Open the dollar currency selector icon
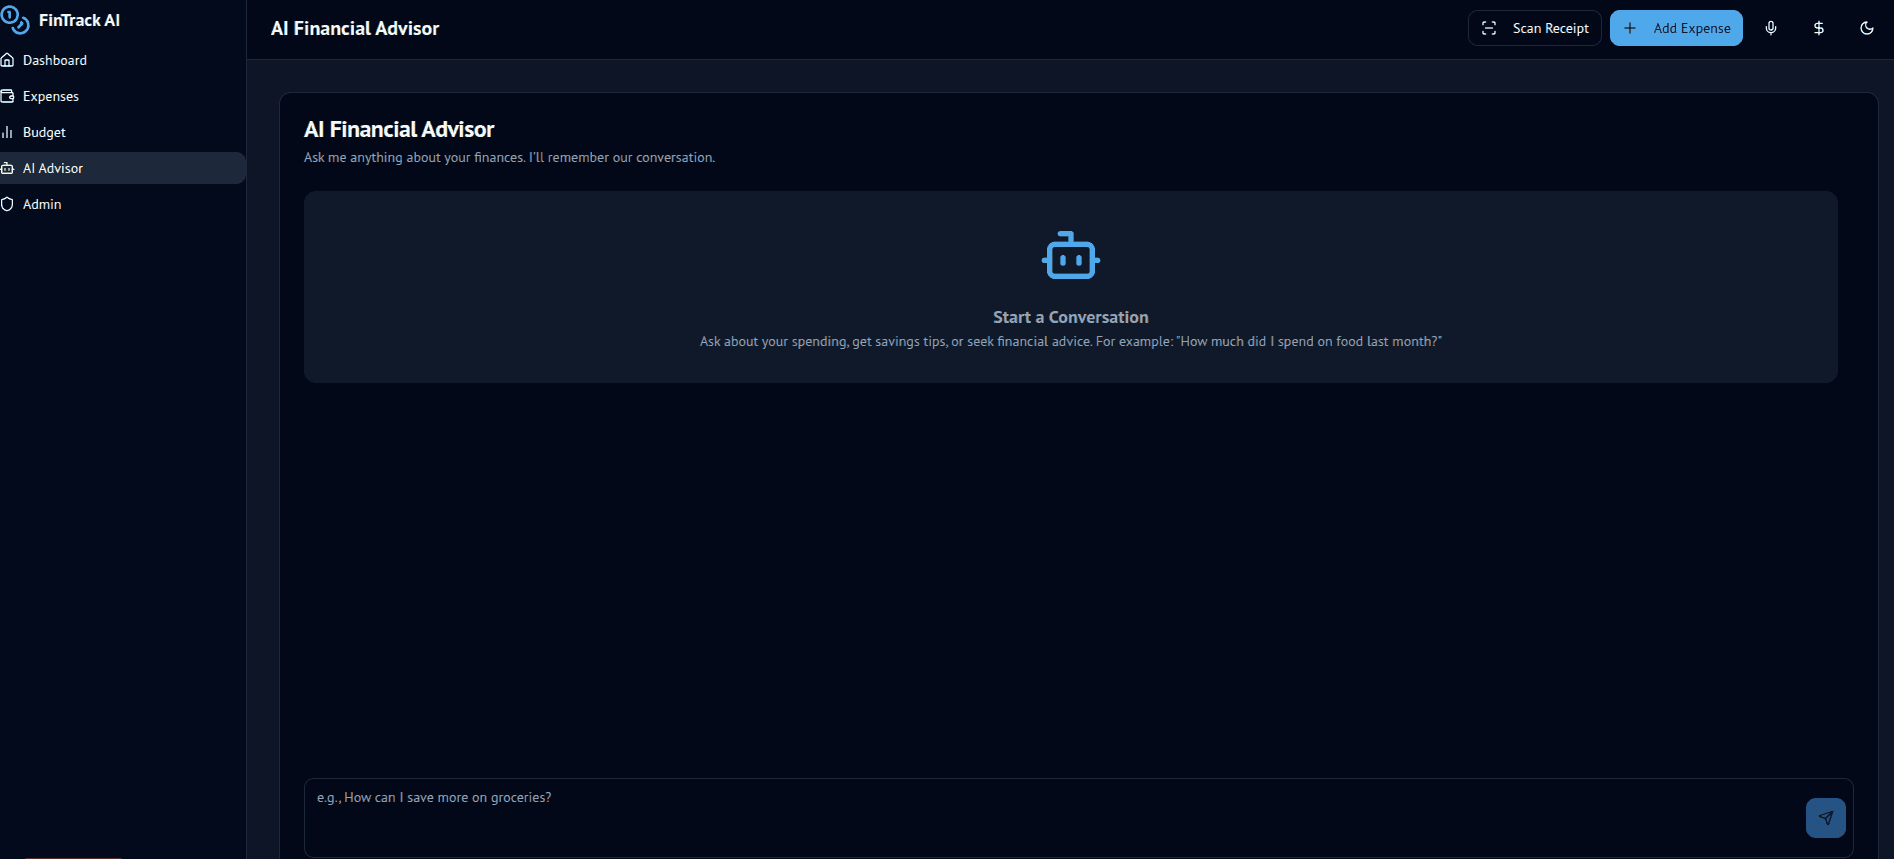 1819,28
